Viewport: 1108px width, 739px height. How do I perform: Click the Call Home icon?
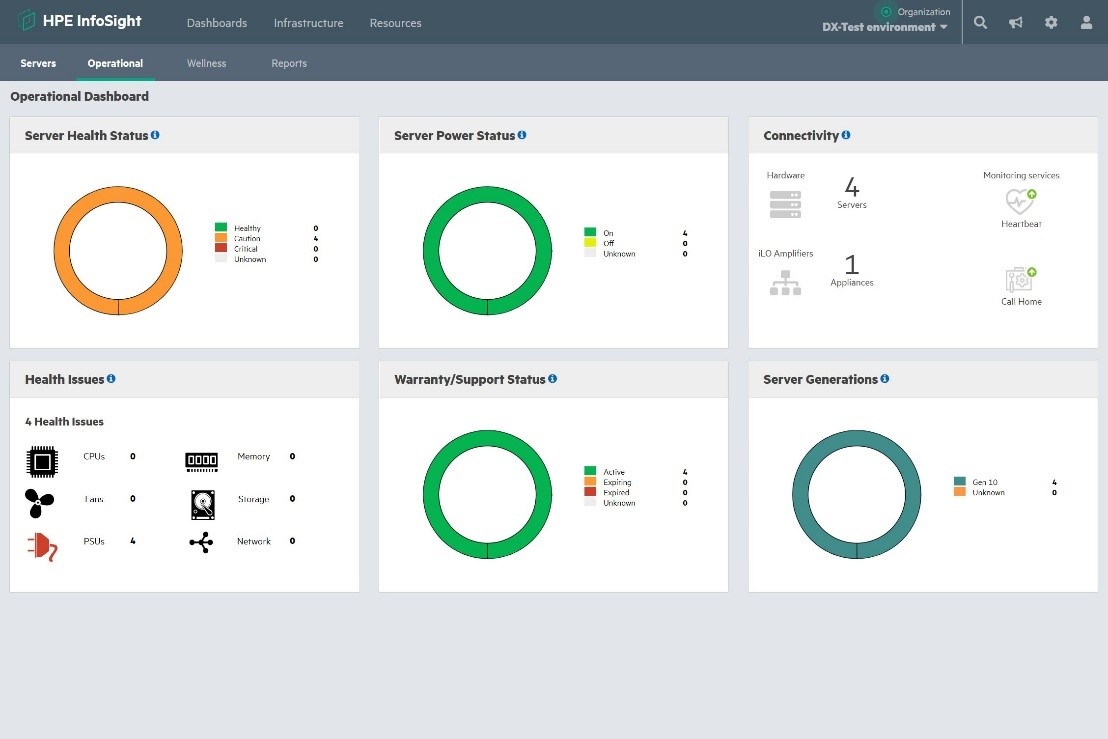[x=1020, y=279]
